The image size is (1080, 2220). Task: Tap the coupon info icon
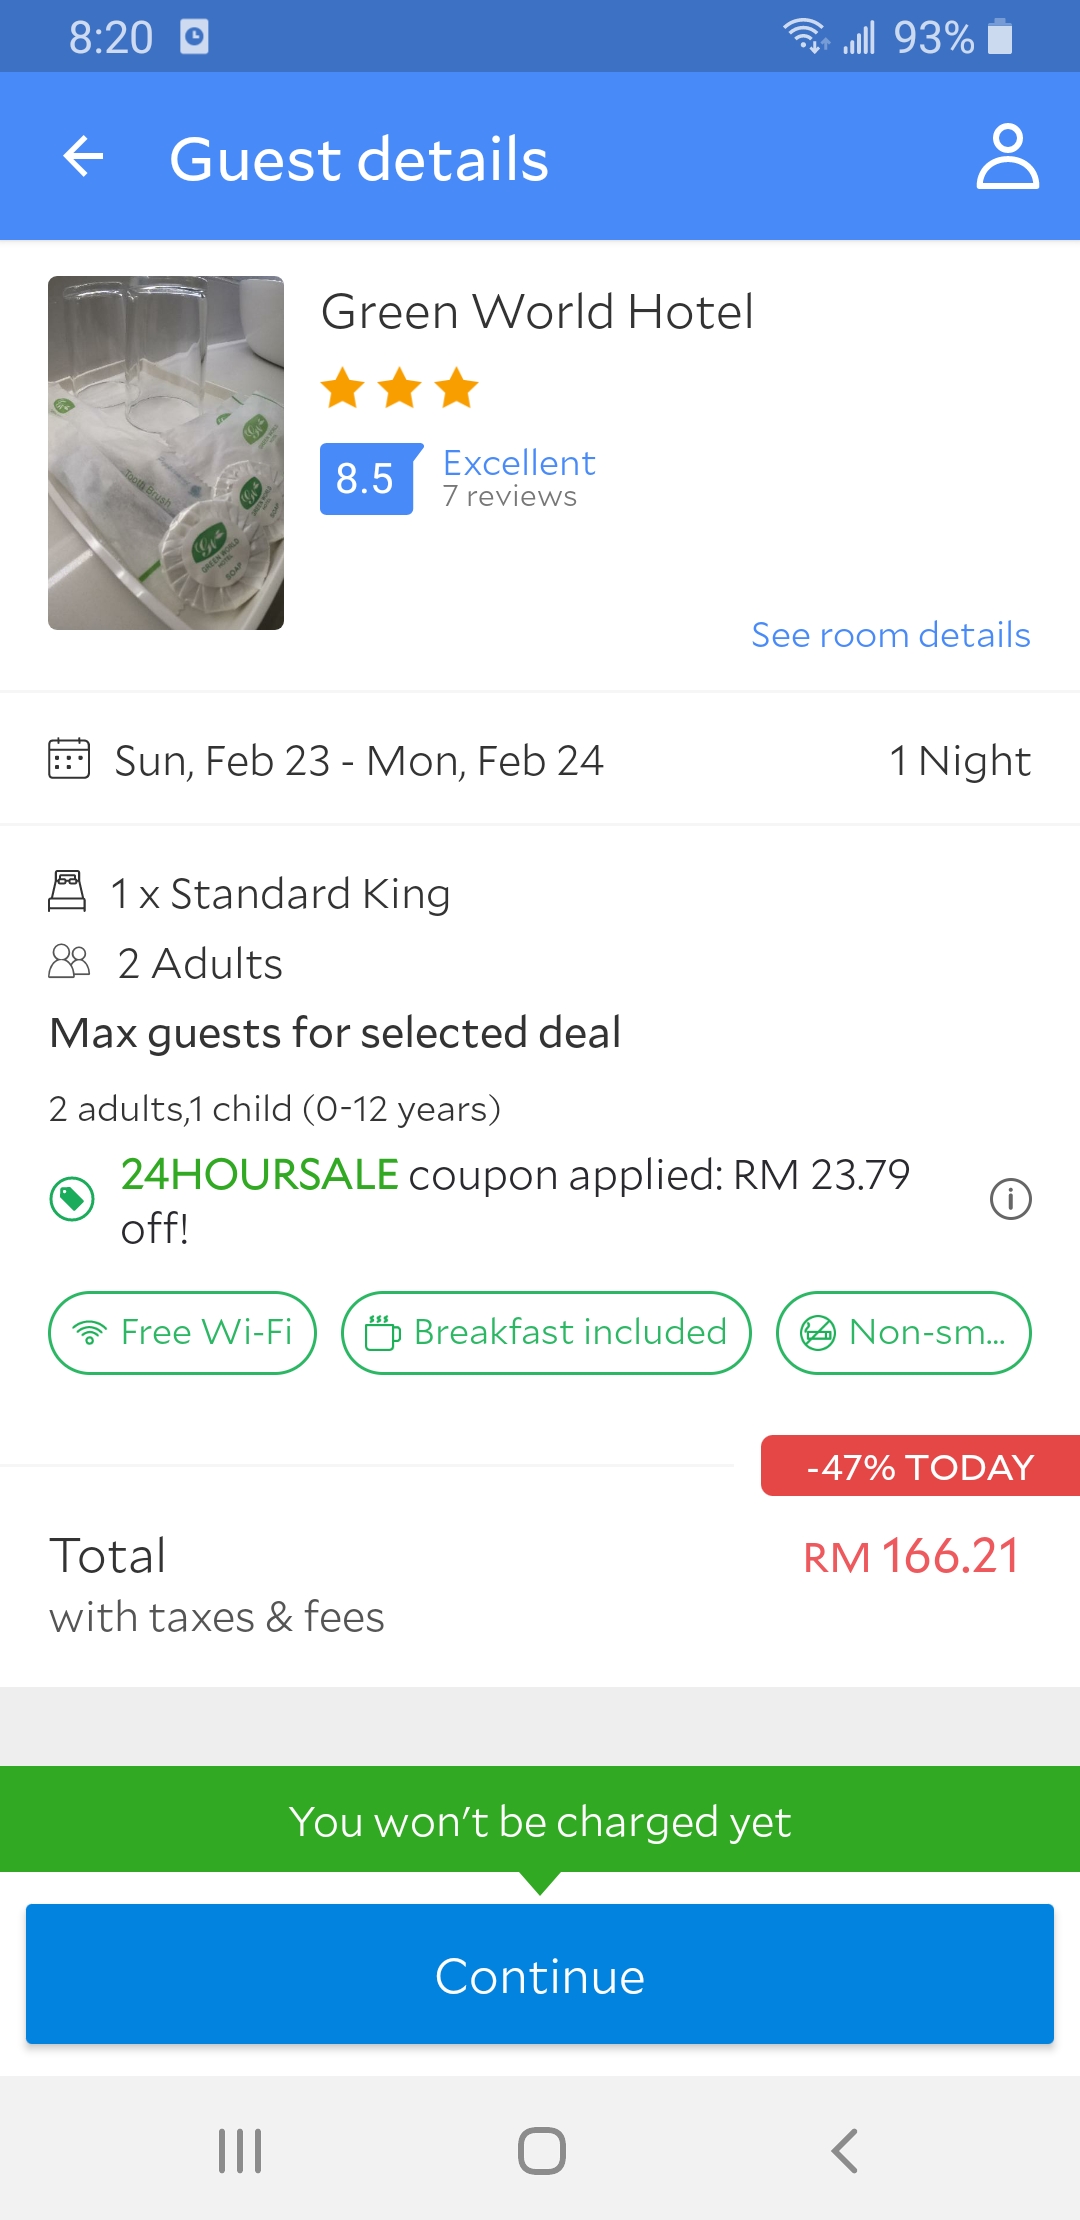pyautogui.click(x=1010, y=1198)
